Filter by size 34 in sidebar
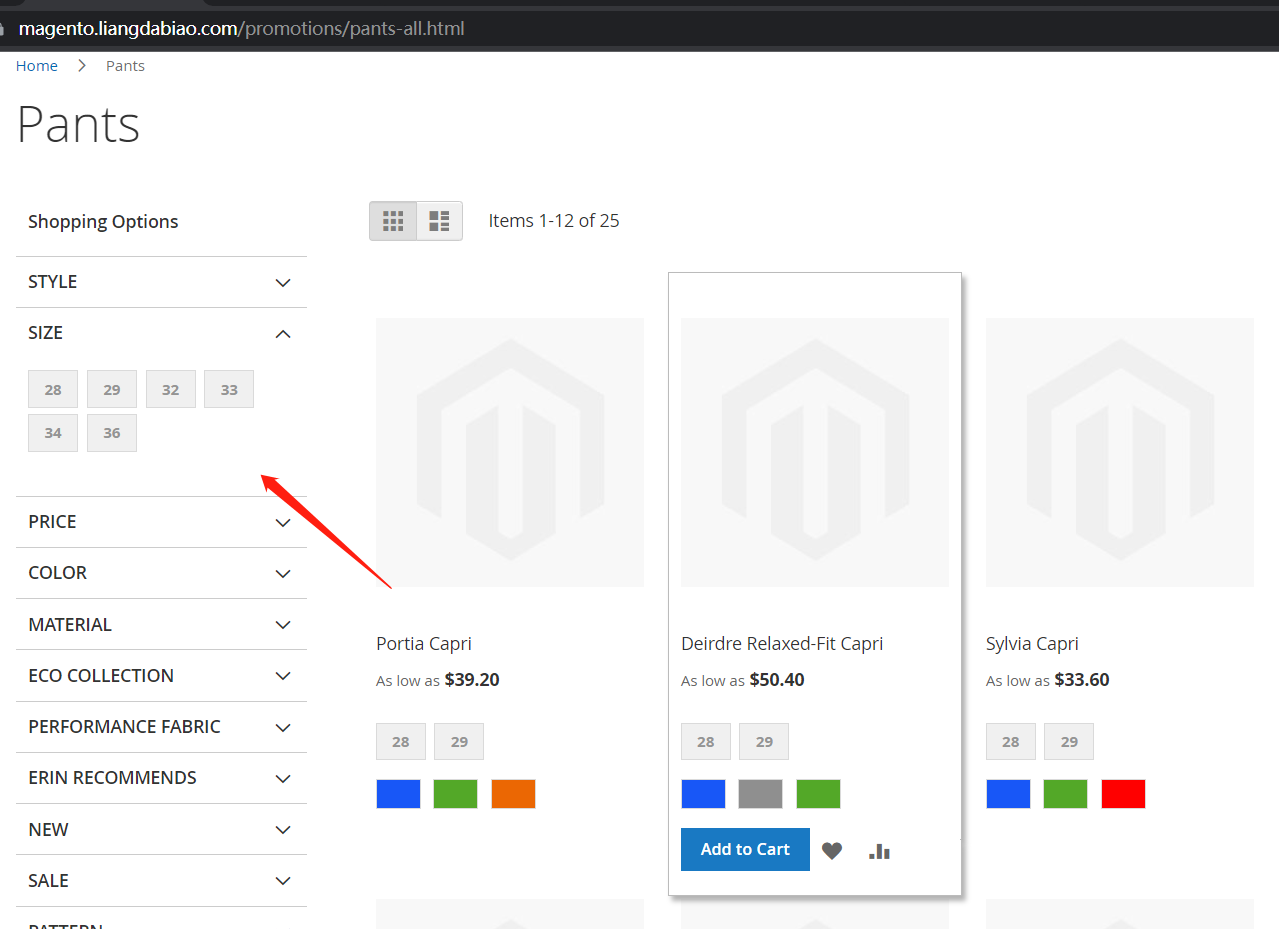This screenshot has width=1279, height=929. coord(53,433)
